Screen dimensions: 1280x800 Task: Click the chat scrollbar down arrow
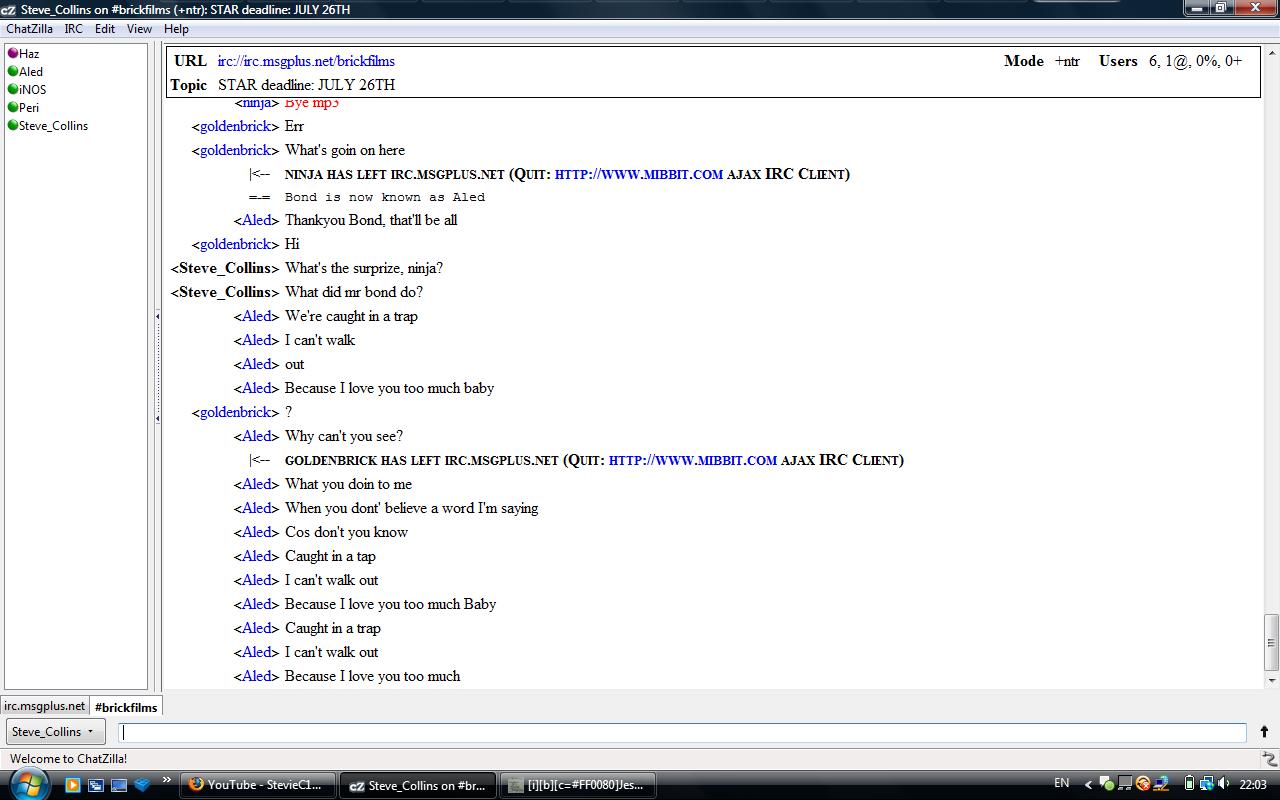coord(1272,680)
